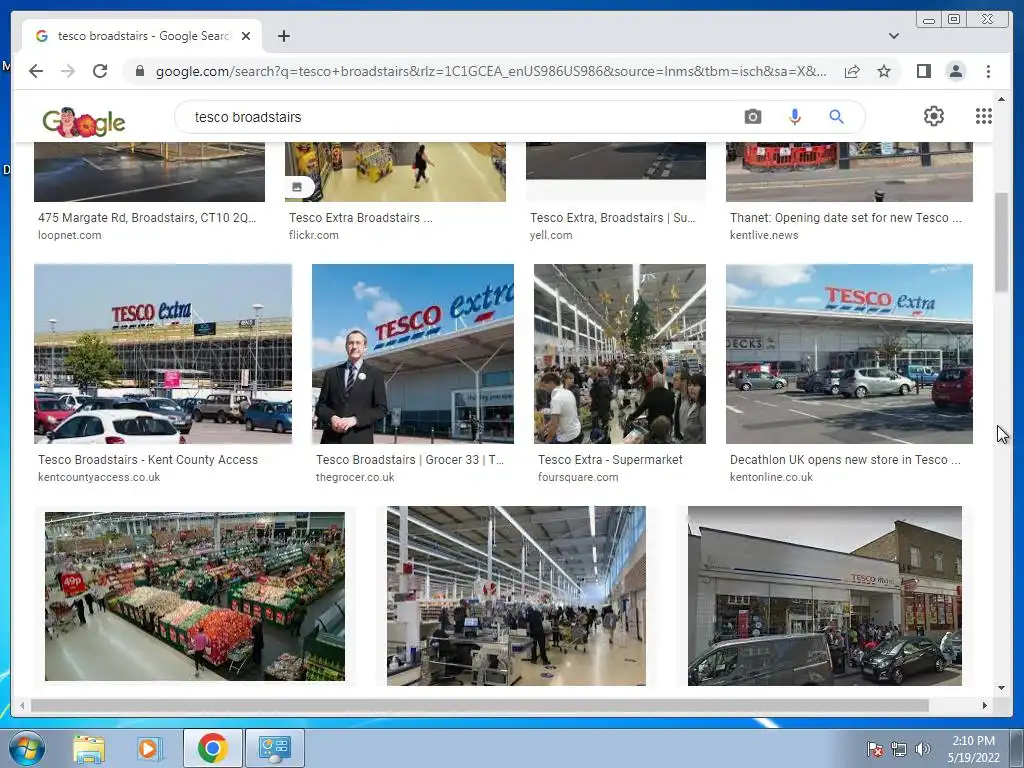
Task: Open thegrocer photo of man in suit
Action: 413,354
